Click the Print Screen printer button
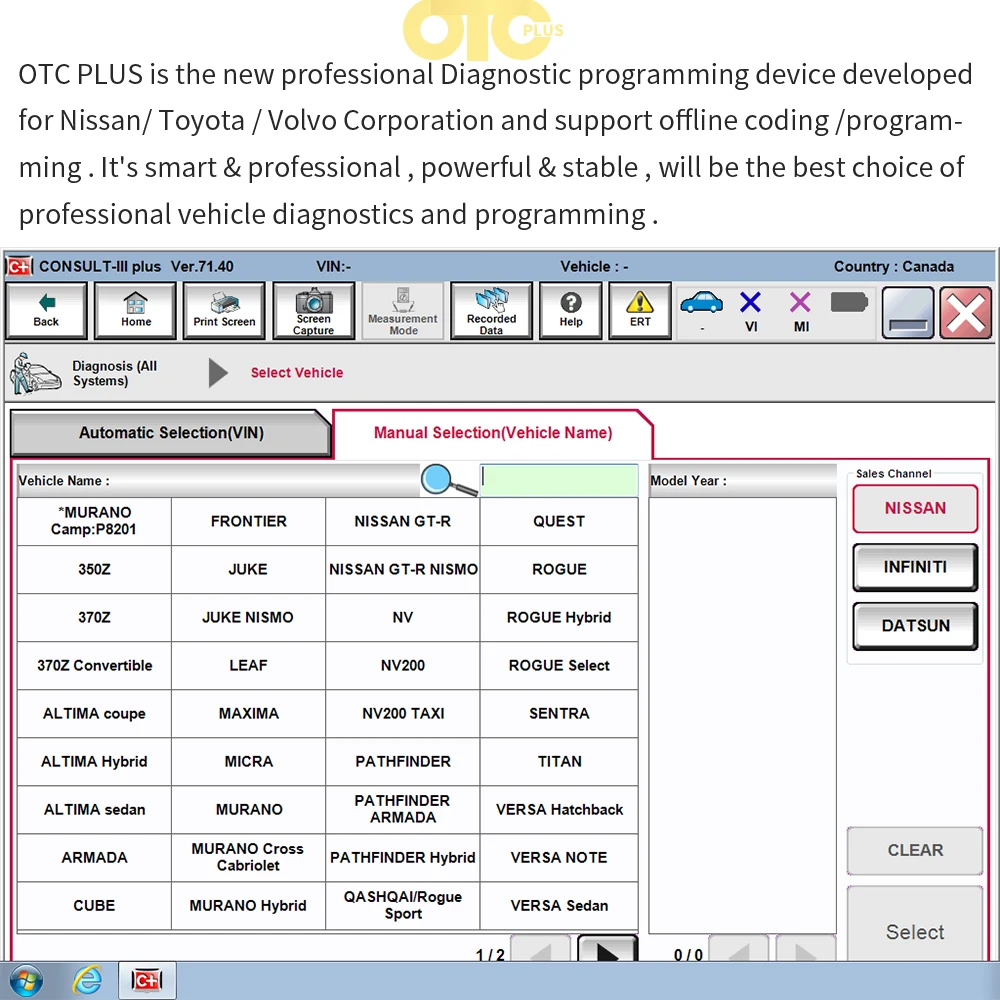This screenshot has width=1000, height=1000. 224,311
